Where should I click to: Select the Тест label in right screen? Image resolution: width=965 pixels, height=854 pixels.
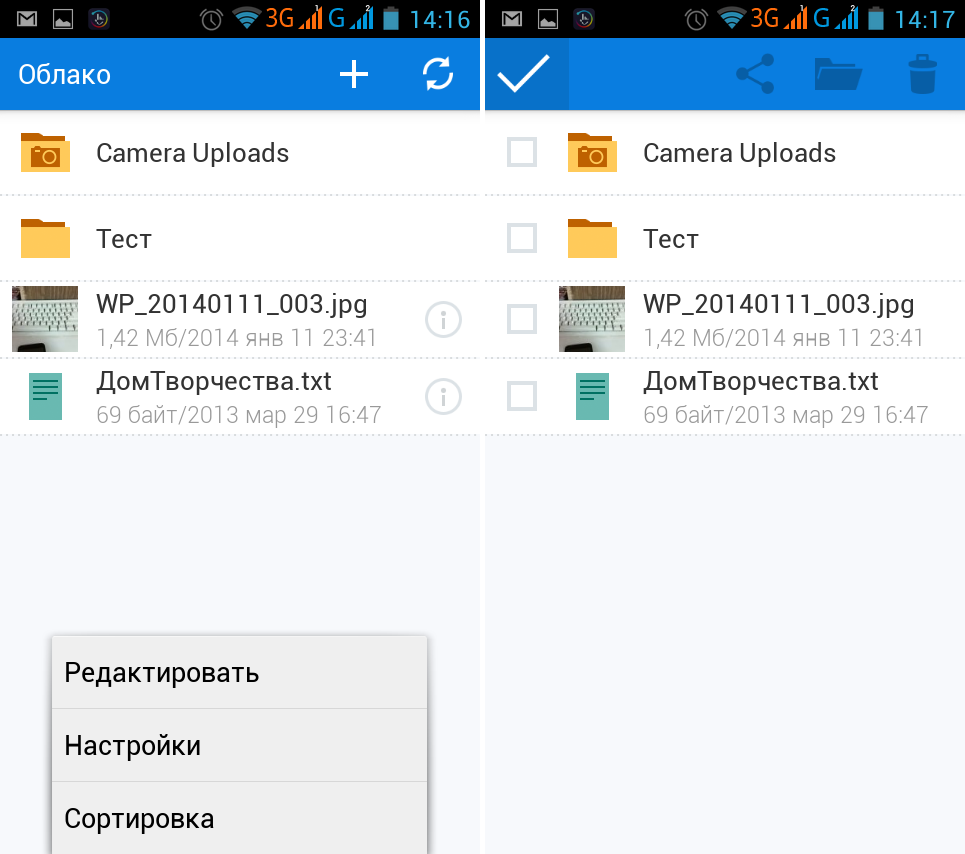pyautogui.click(x=671, y=239)
